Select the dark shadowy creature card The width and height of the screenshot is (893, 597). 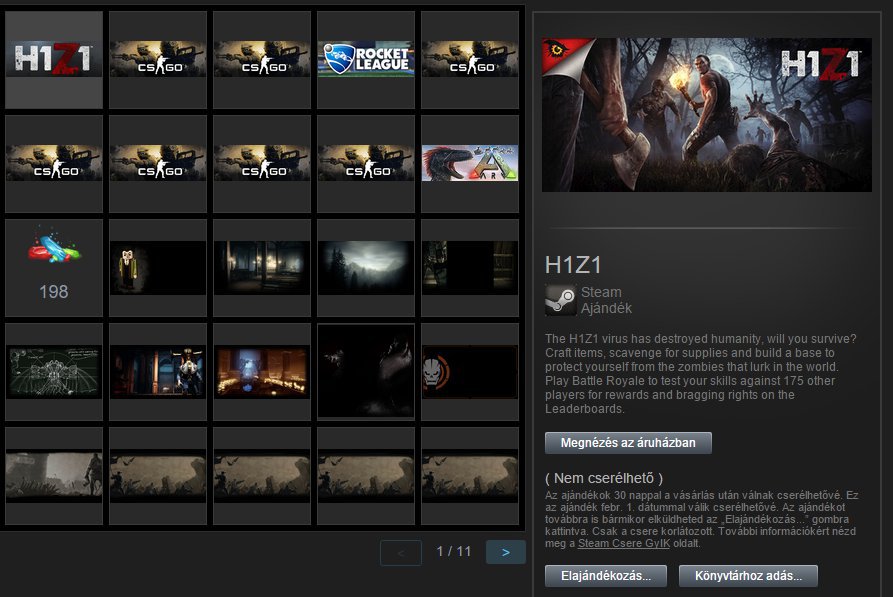point(366,372)
